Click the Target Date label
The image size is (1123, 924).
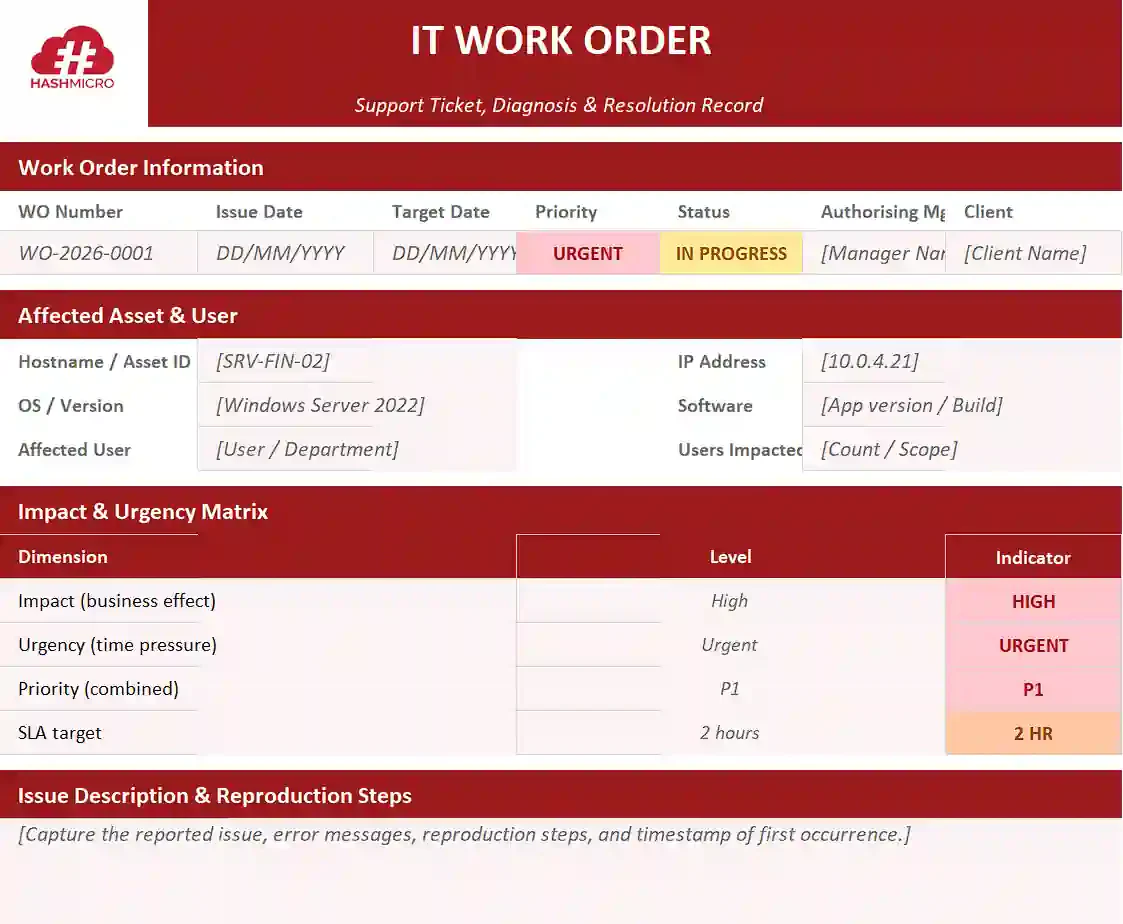(440, 212)
